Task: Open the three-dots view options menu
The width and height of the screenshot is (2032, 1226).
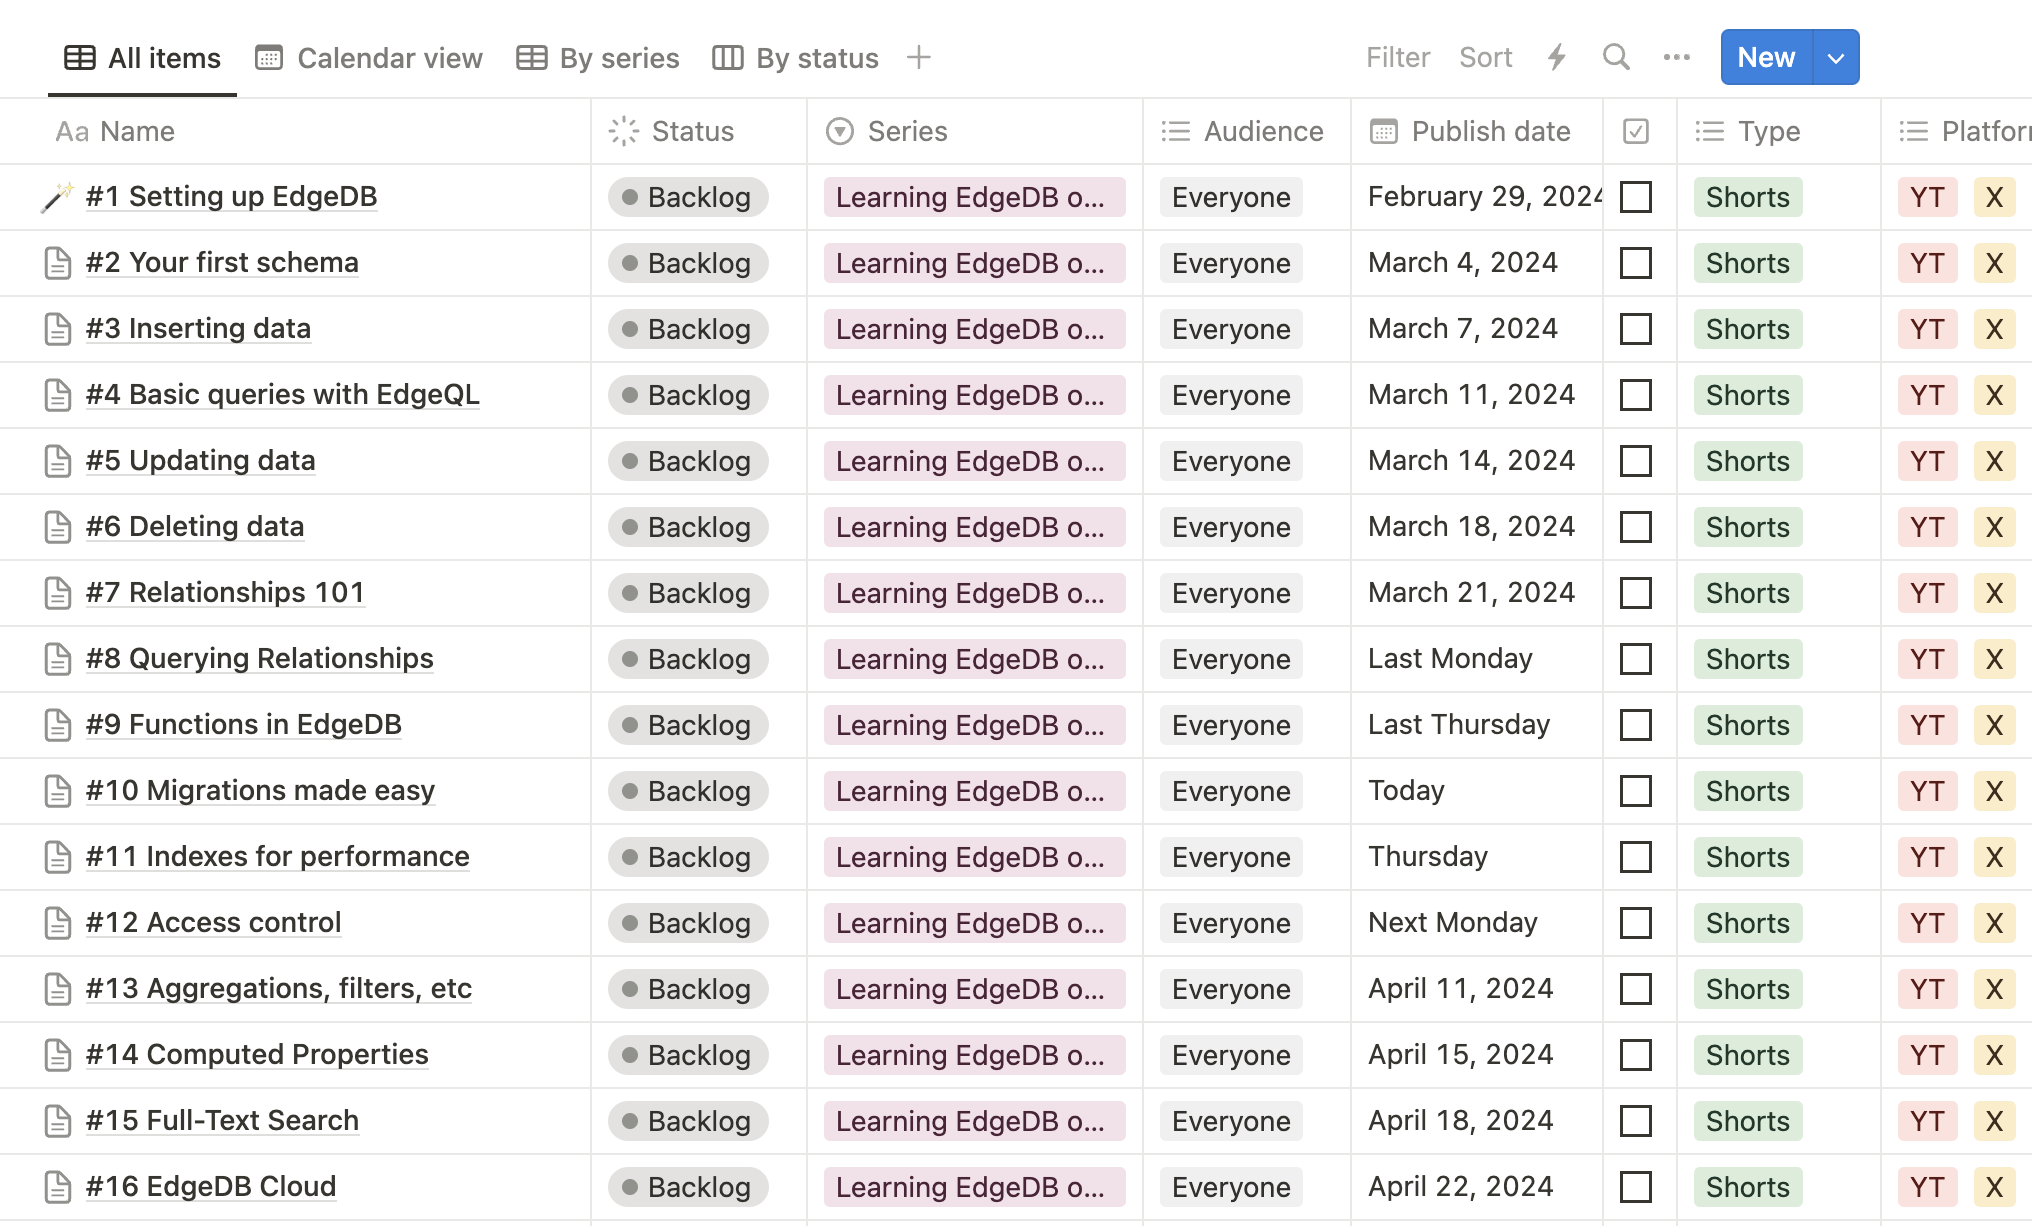Action: coord(1677,57)
